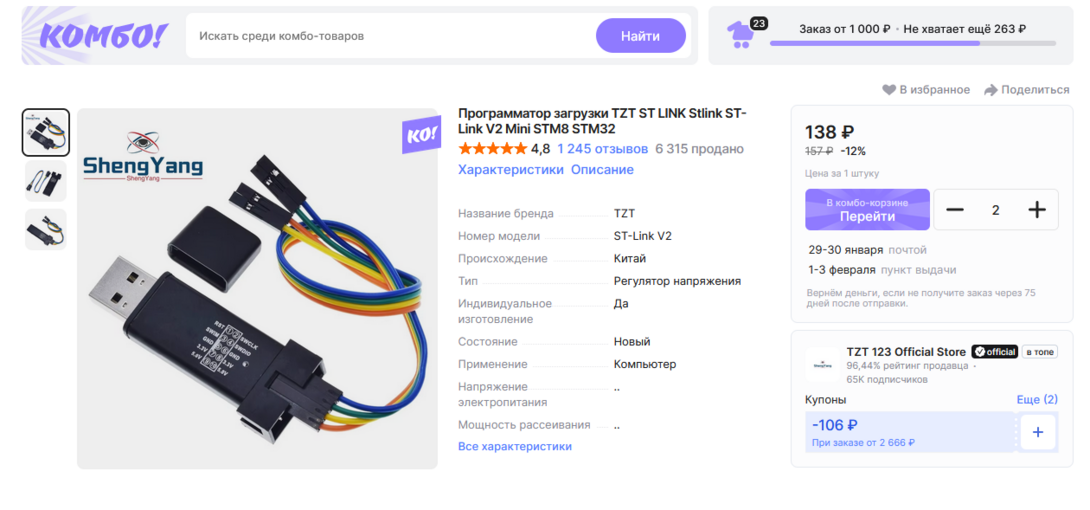Expand Все характеристики link
Viewport: 1090px width, 510px height.
[514, 446]
